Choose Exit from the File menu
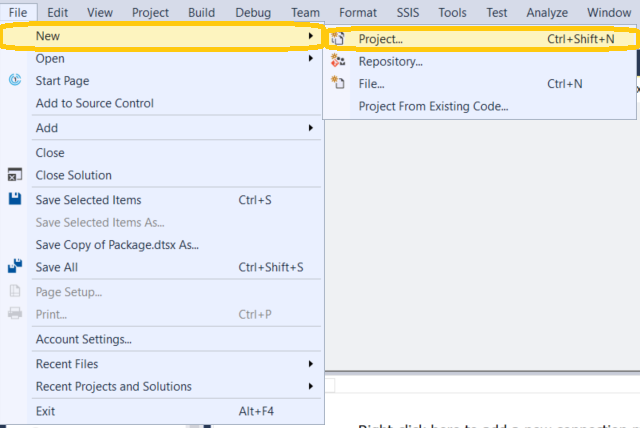 (46, 411)
